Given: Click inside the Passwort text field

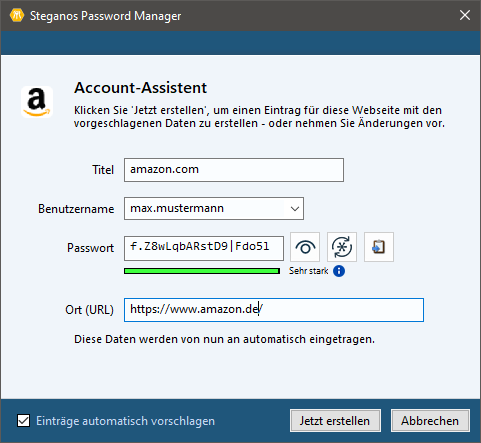Looking at the screenshot, I should (204, 248).
